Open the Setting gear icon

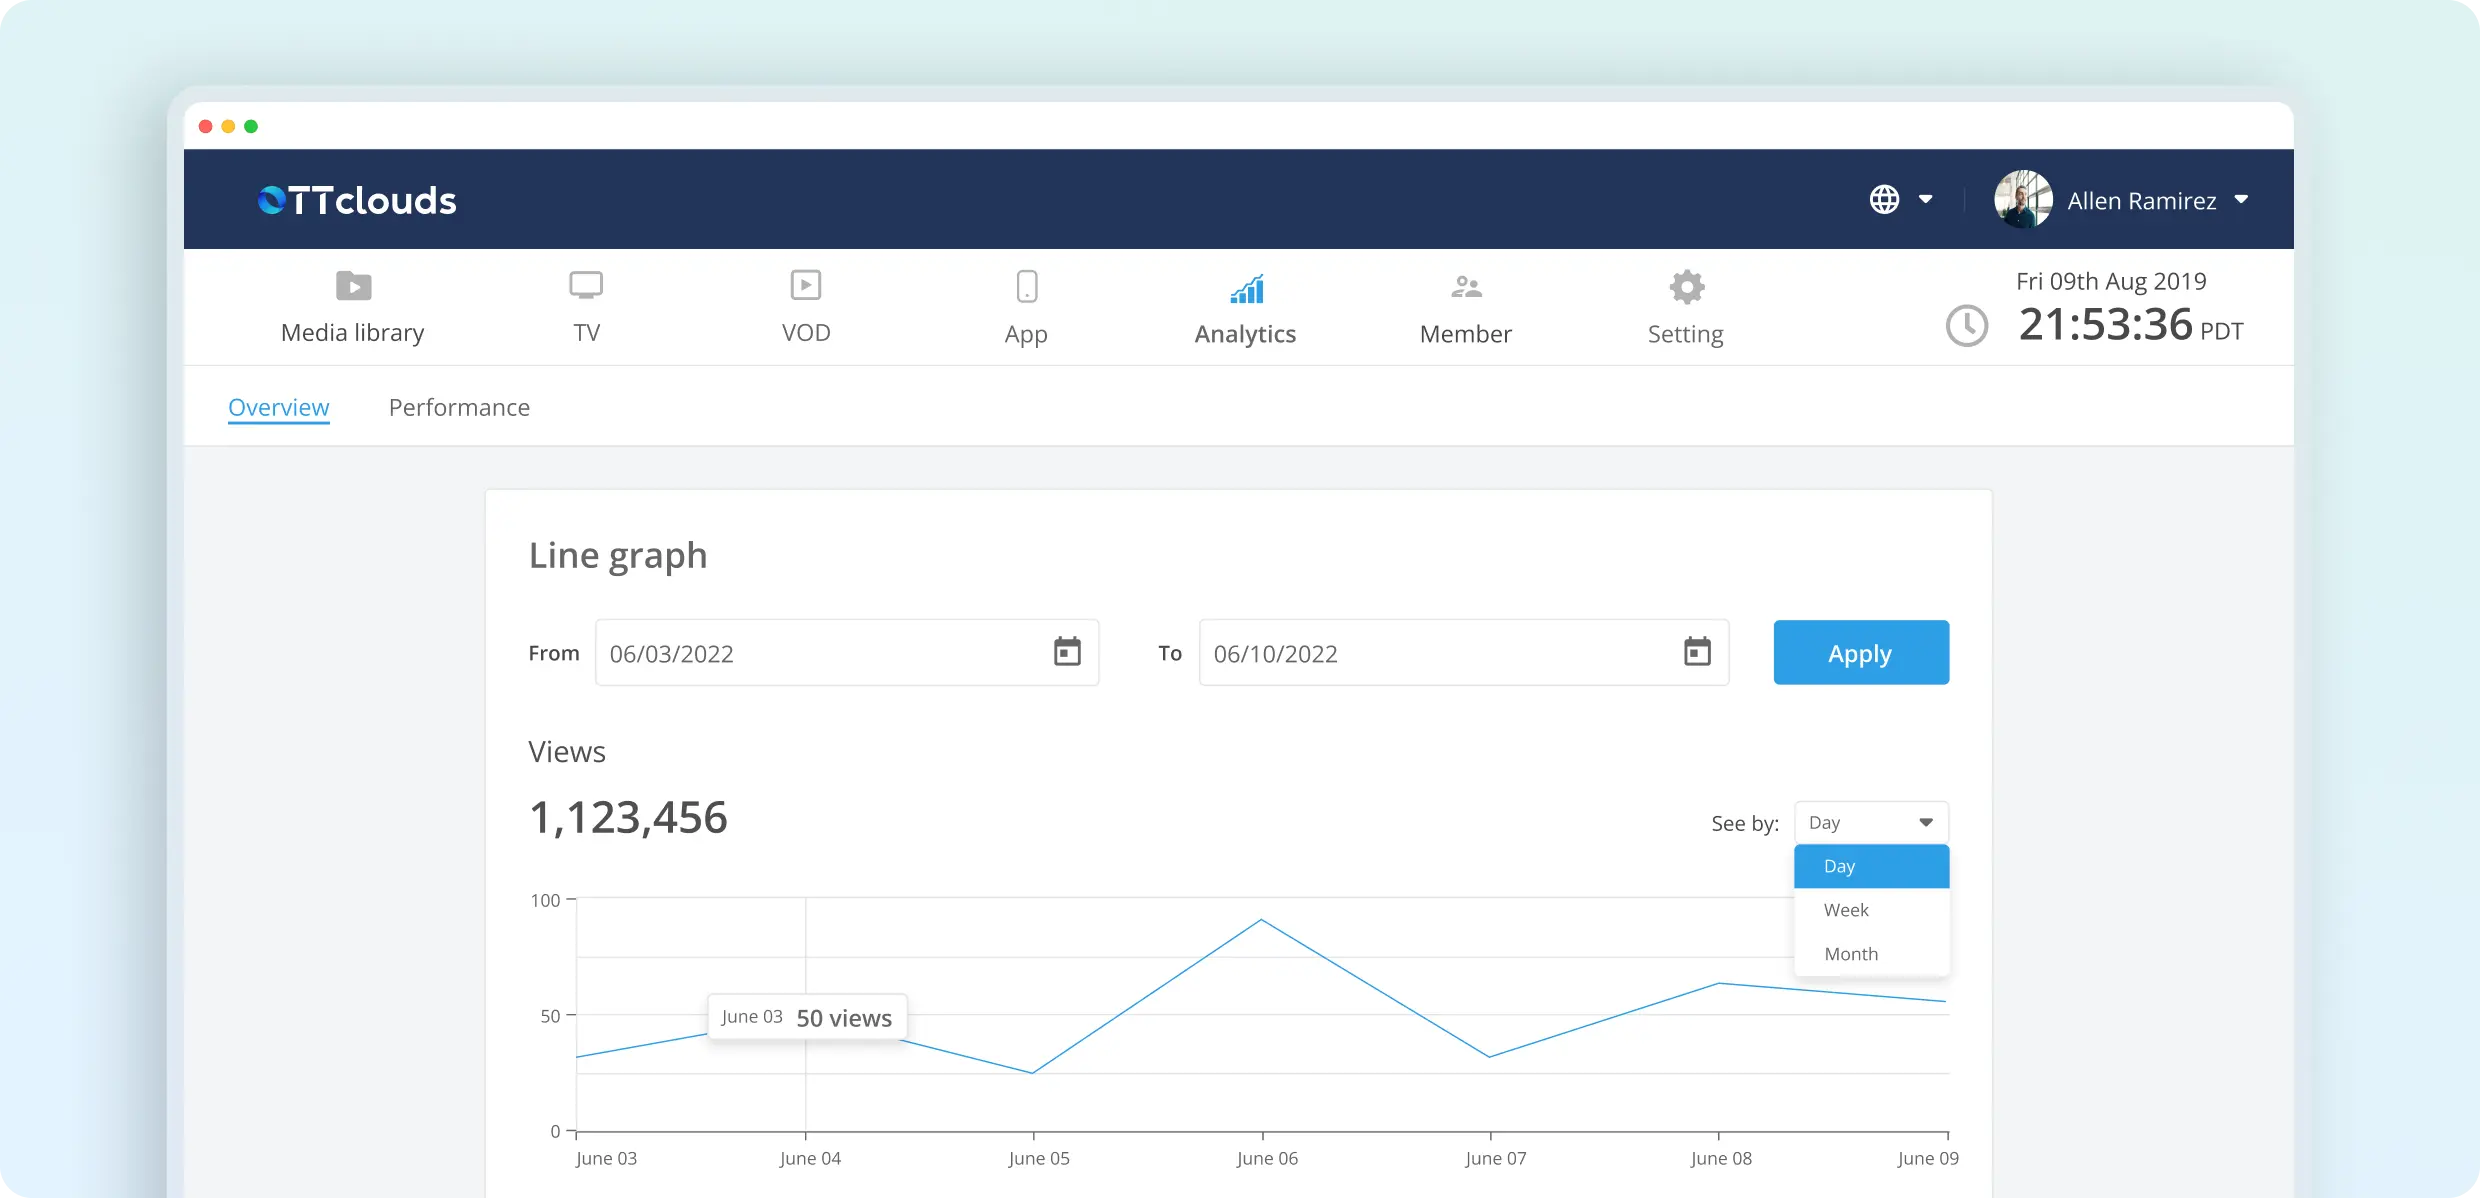tap(1686, 287)
